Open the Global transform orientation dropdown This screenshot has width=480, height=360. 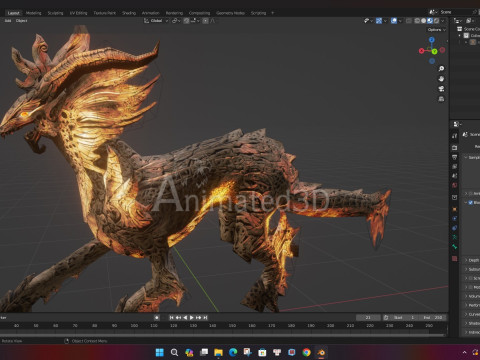click(x=156, y=21)
